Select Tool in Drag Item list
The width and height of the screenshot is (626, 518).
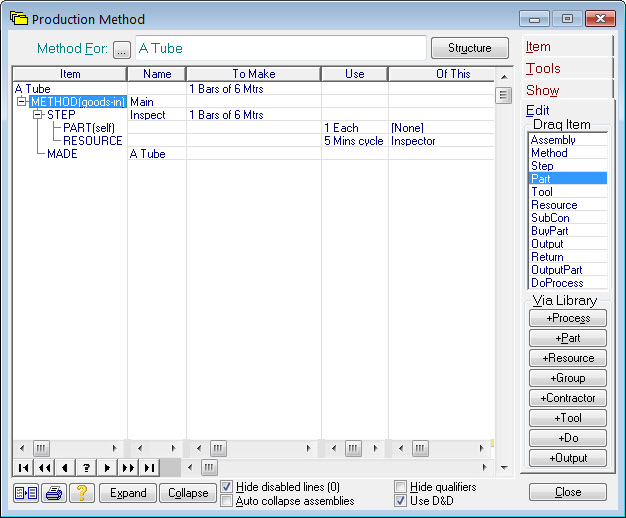click(568, 192)
